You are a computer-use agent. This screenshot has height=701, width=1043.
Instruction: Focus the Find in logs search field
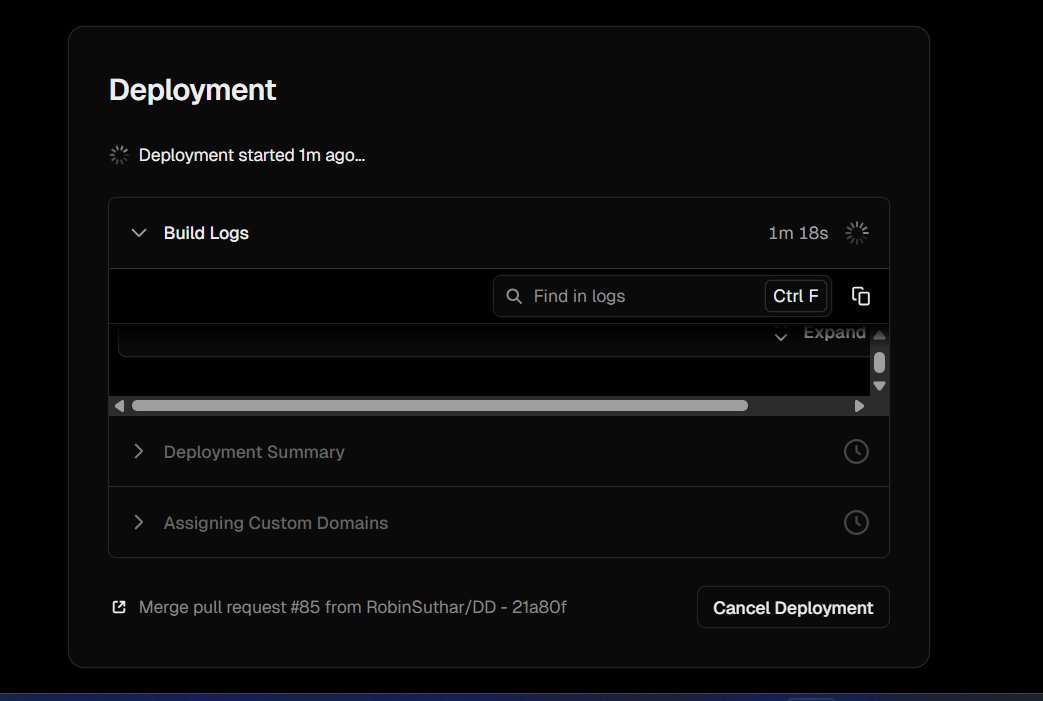click(662, 296)
